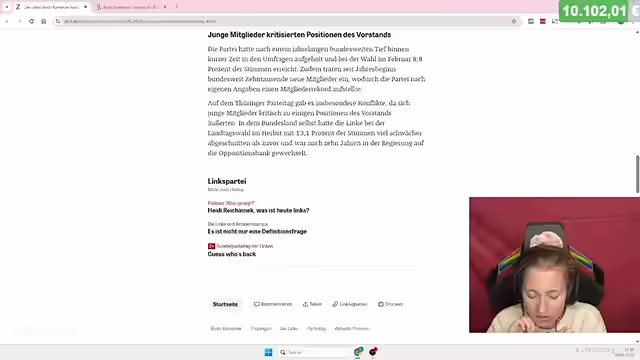Open the black and red taskbar app
Image resolution: width=640 pixels, height=360 pixels.
tap(373, 352)
